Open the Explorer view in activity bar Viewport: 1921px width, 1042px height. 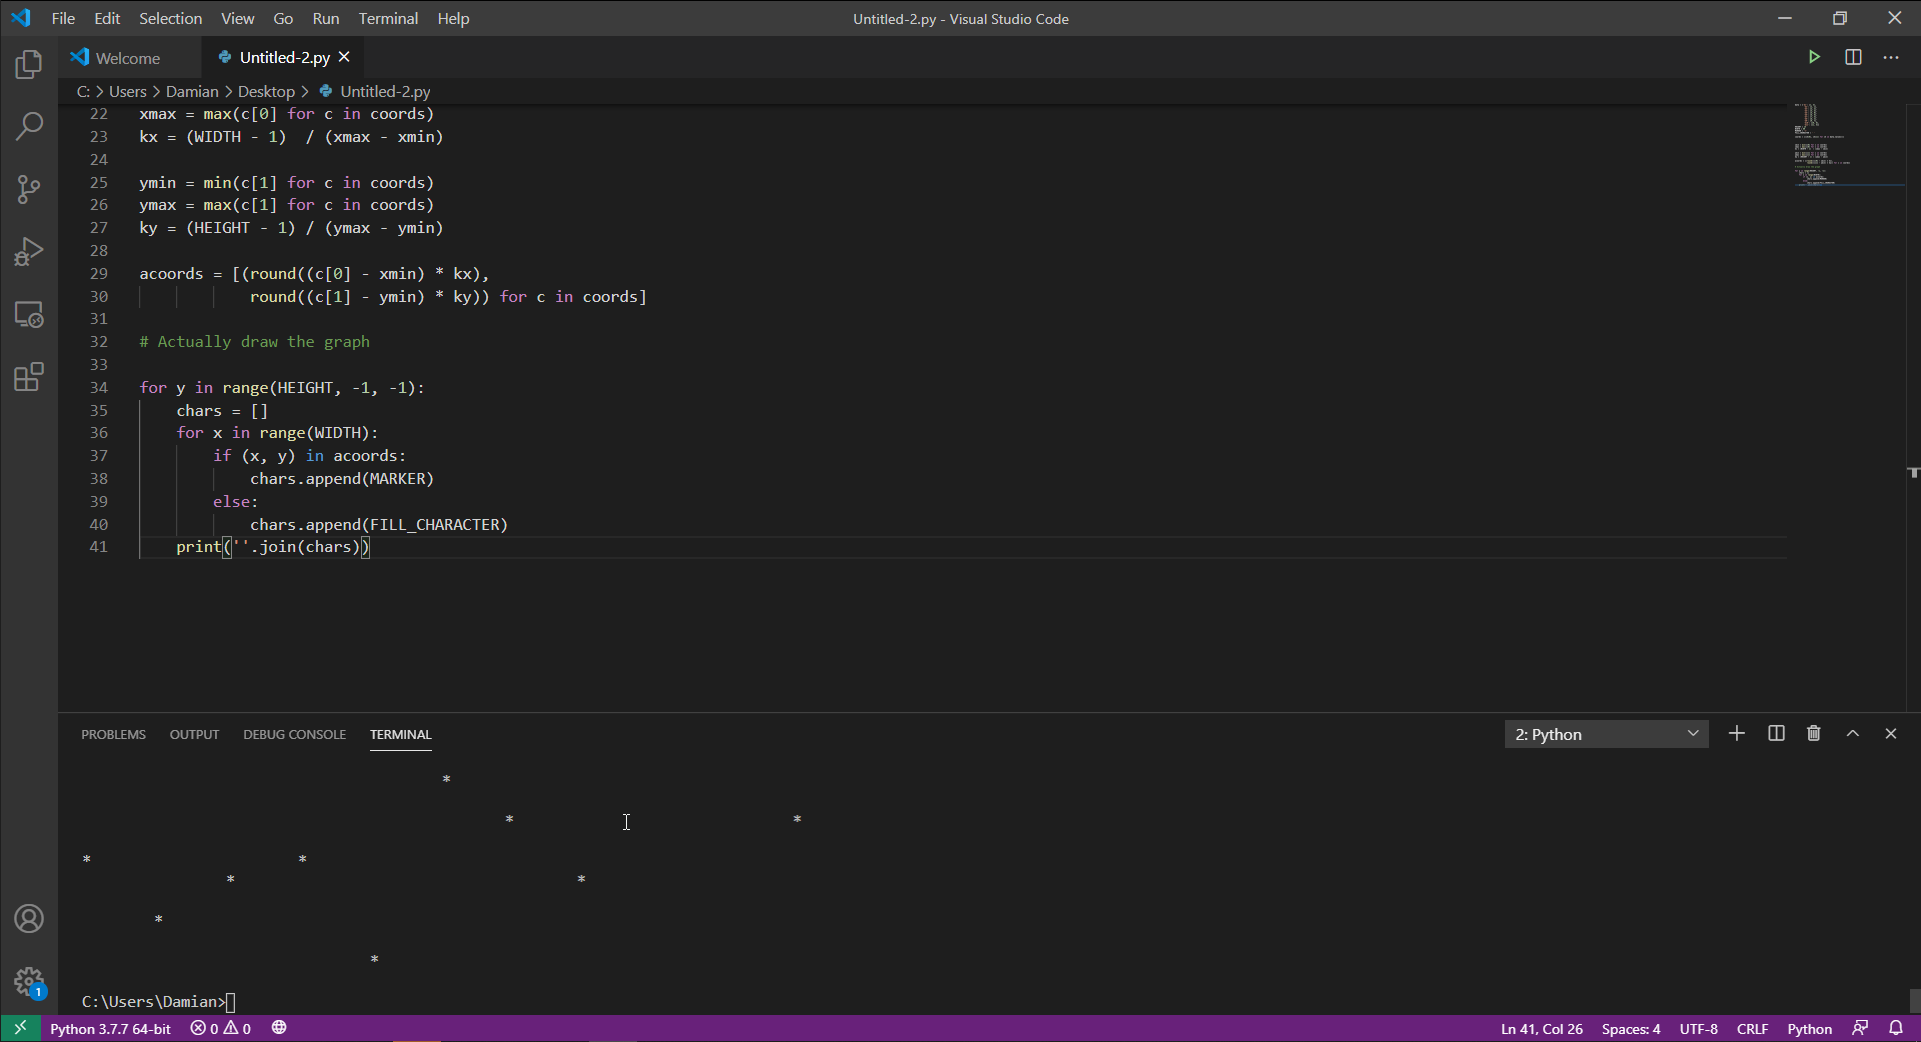tap(29, 65)
